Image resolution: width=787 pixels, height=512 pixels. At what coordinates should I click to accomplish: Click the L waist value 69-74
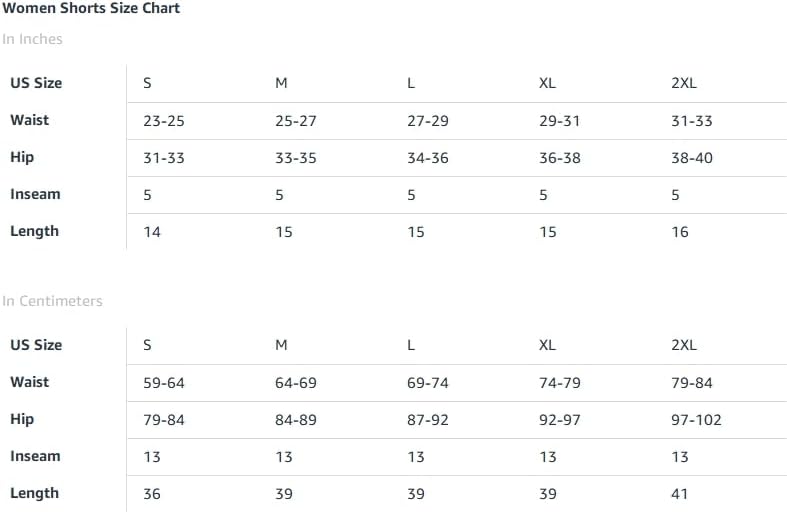[x=428, y=383]
